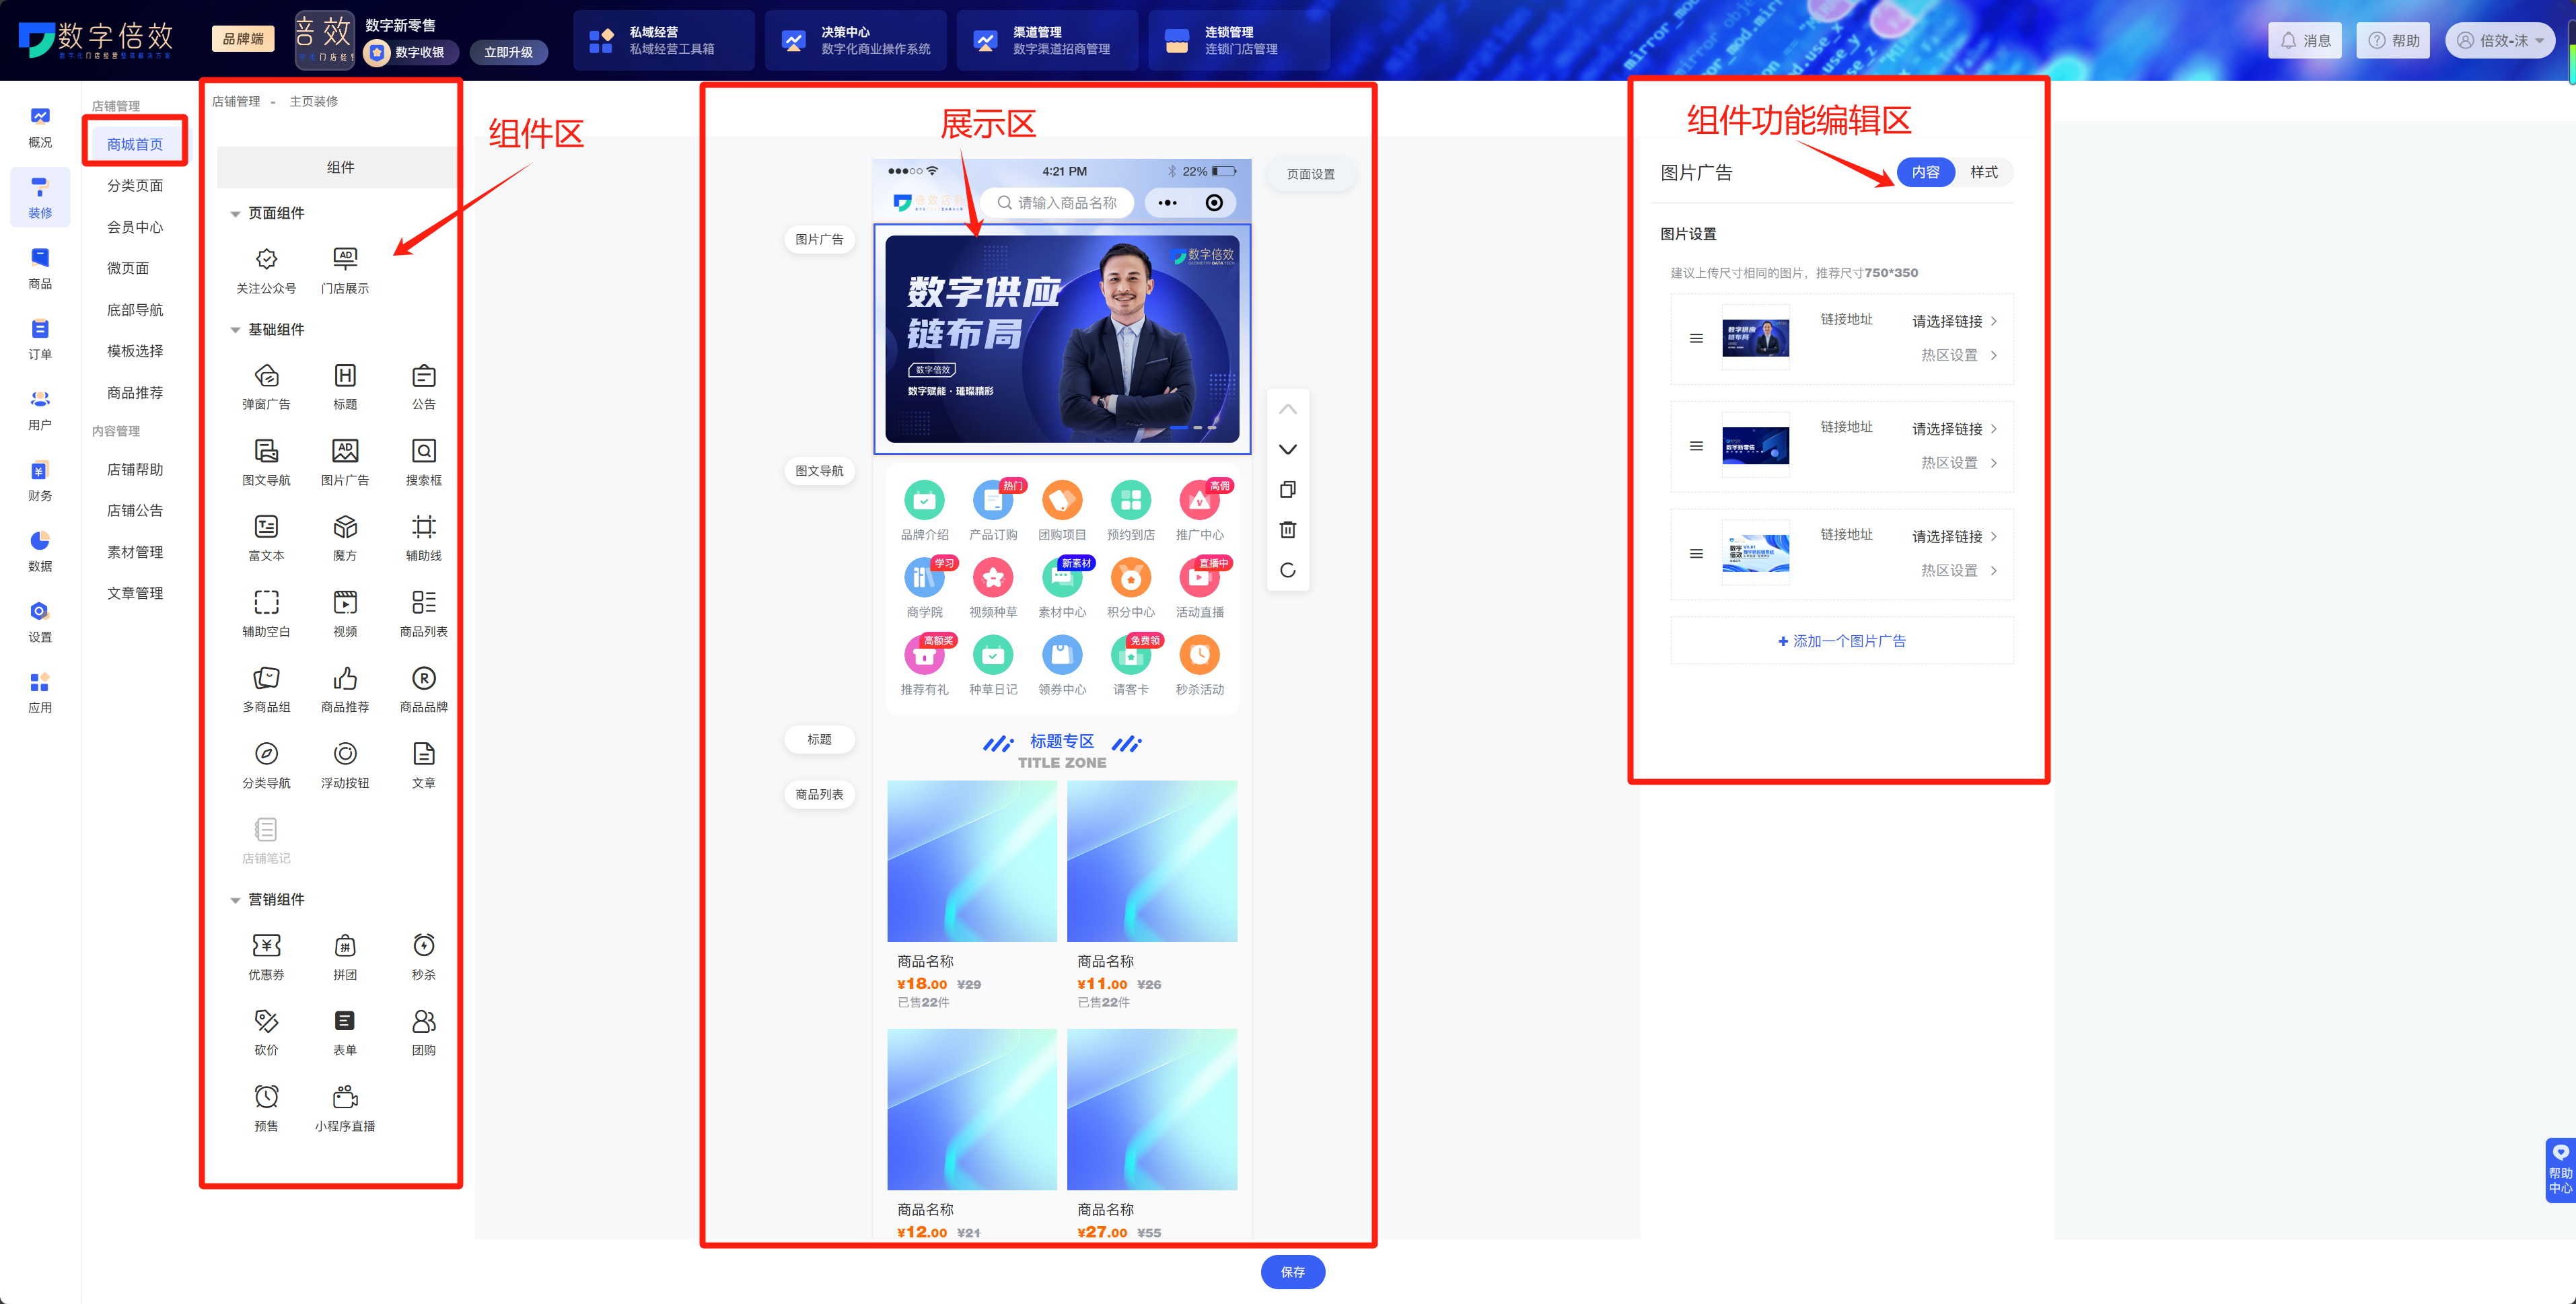Select the 分类导航 compass component icon
2576x1304 pixels.
coord(266,754)
